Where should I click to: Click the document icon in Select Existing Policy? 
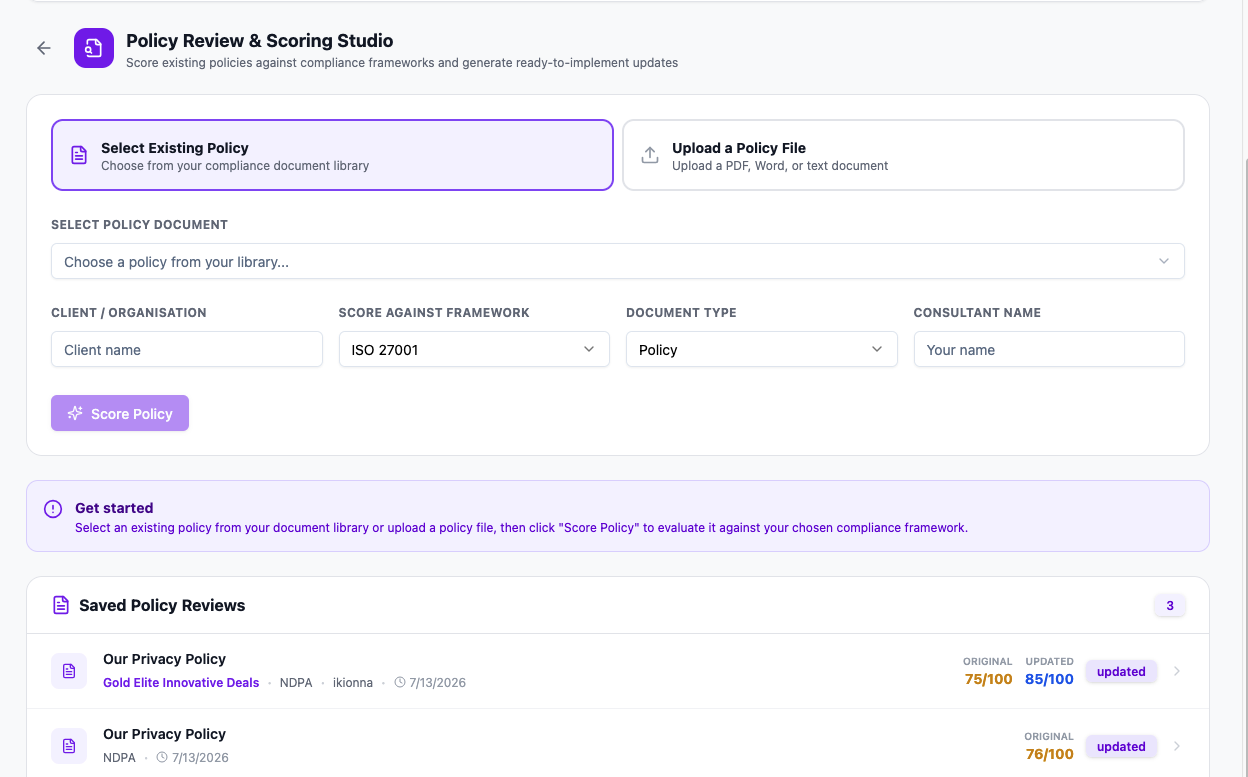coord(79,155)
